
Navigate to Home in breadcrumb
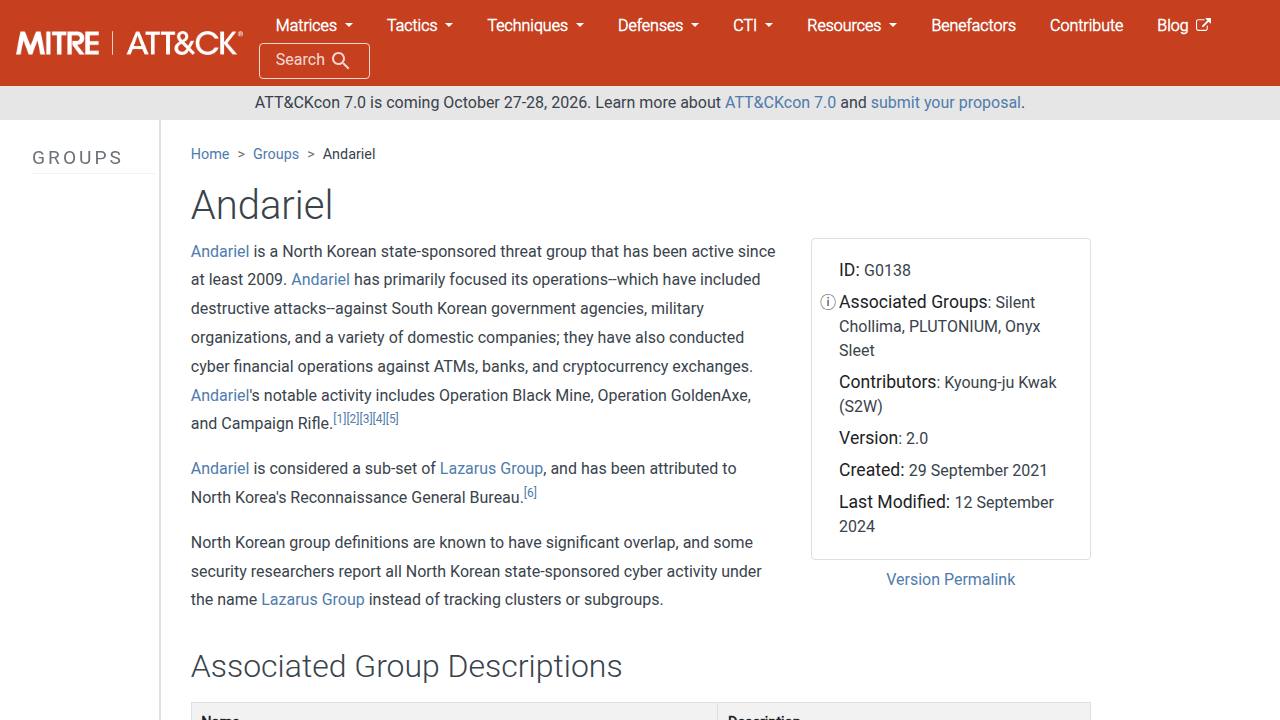point(210,154)
